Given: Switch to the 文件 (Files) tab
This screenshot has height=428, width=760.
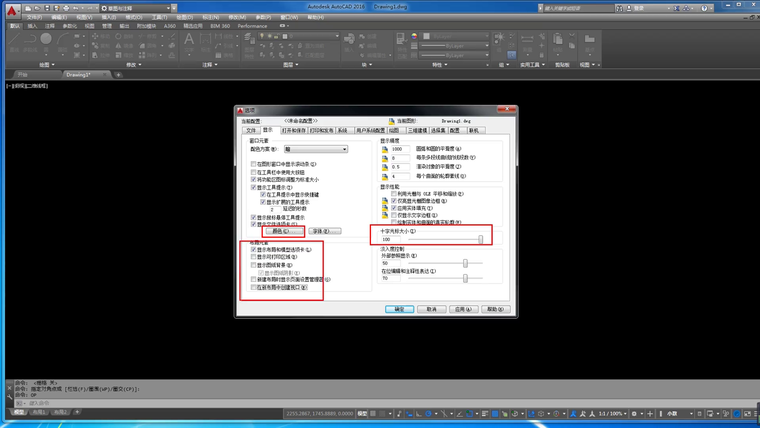Looking at the screenshot, I should [251, 130].
